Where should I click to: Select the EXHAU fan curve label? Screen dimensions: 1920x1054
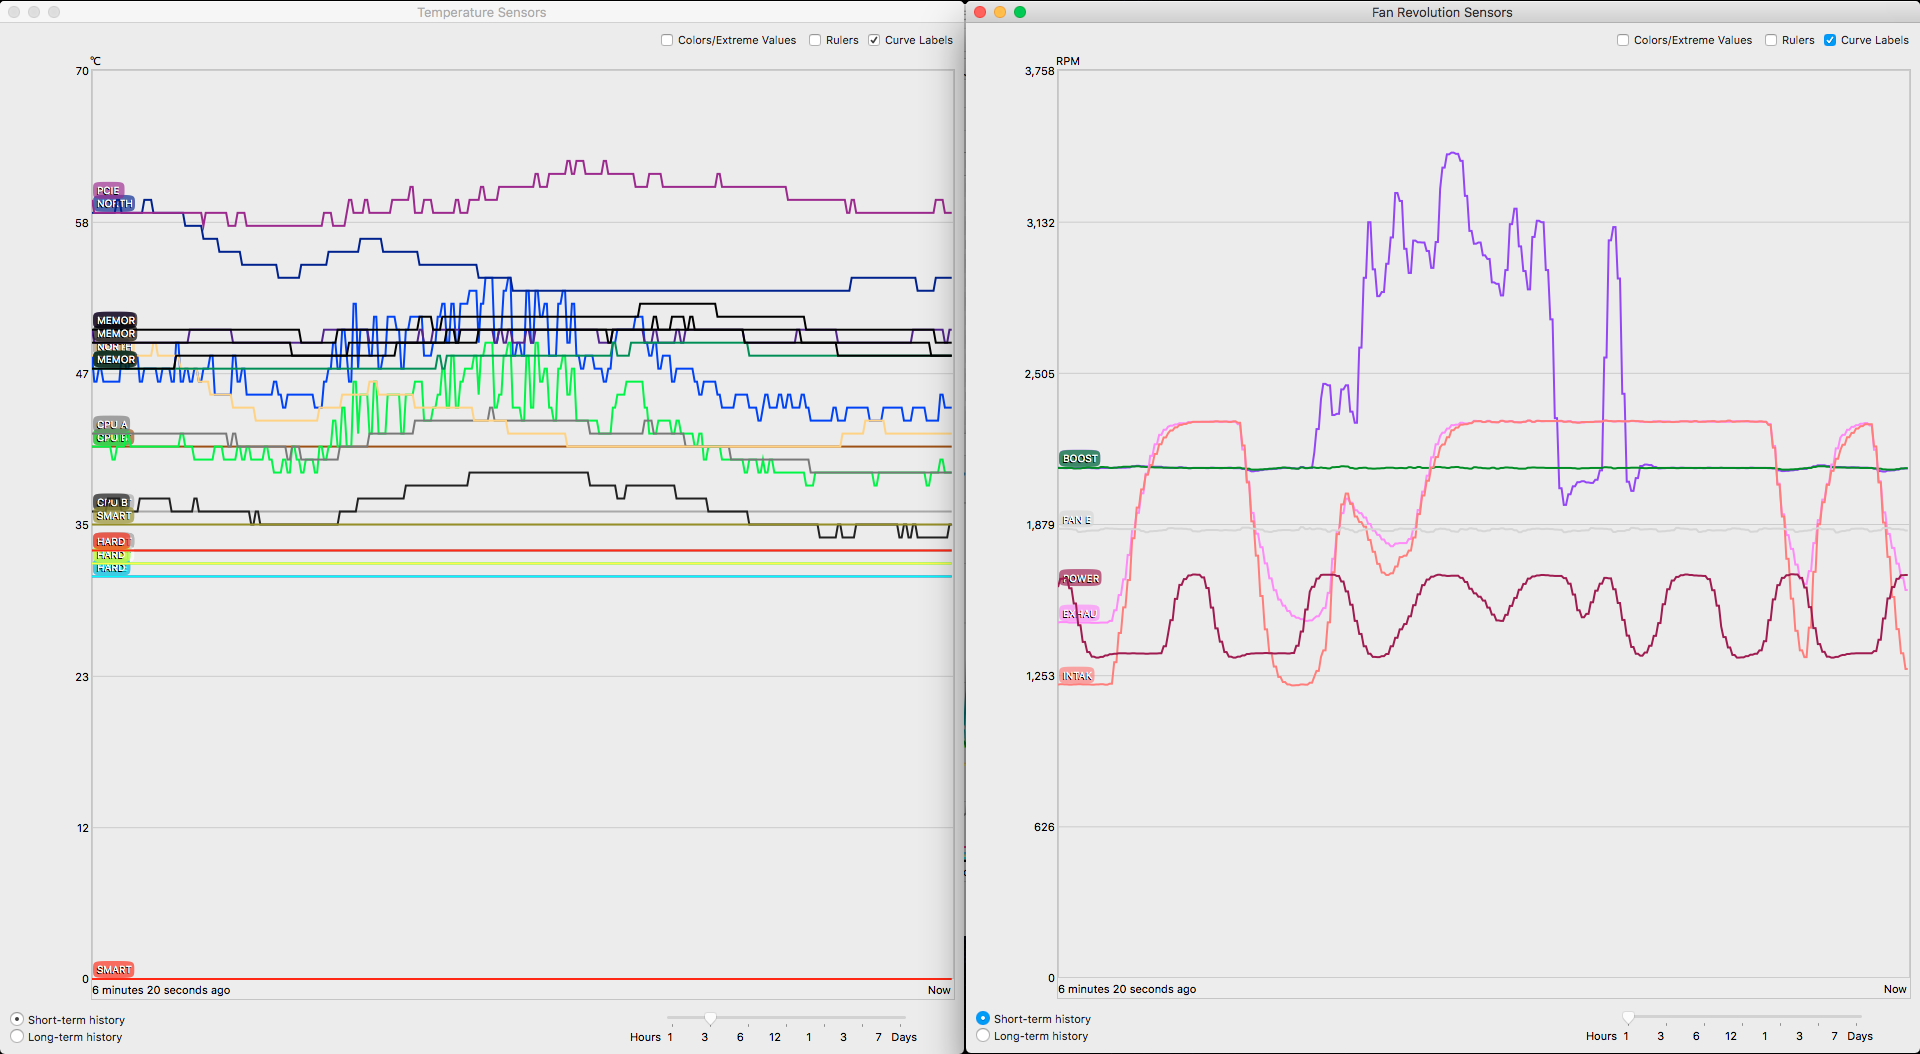click(1078, 614)
